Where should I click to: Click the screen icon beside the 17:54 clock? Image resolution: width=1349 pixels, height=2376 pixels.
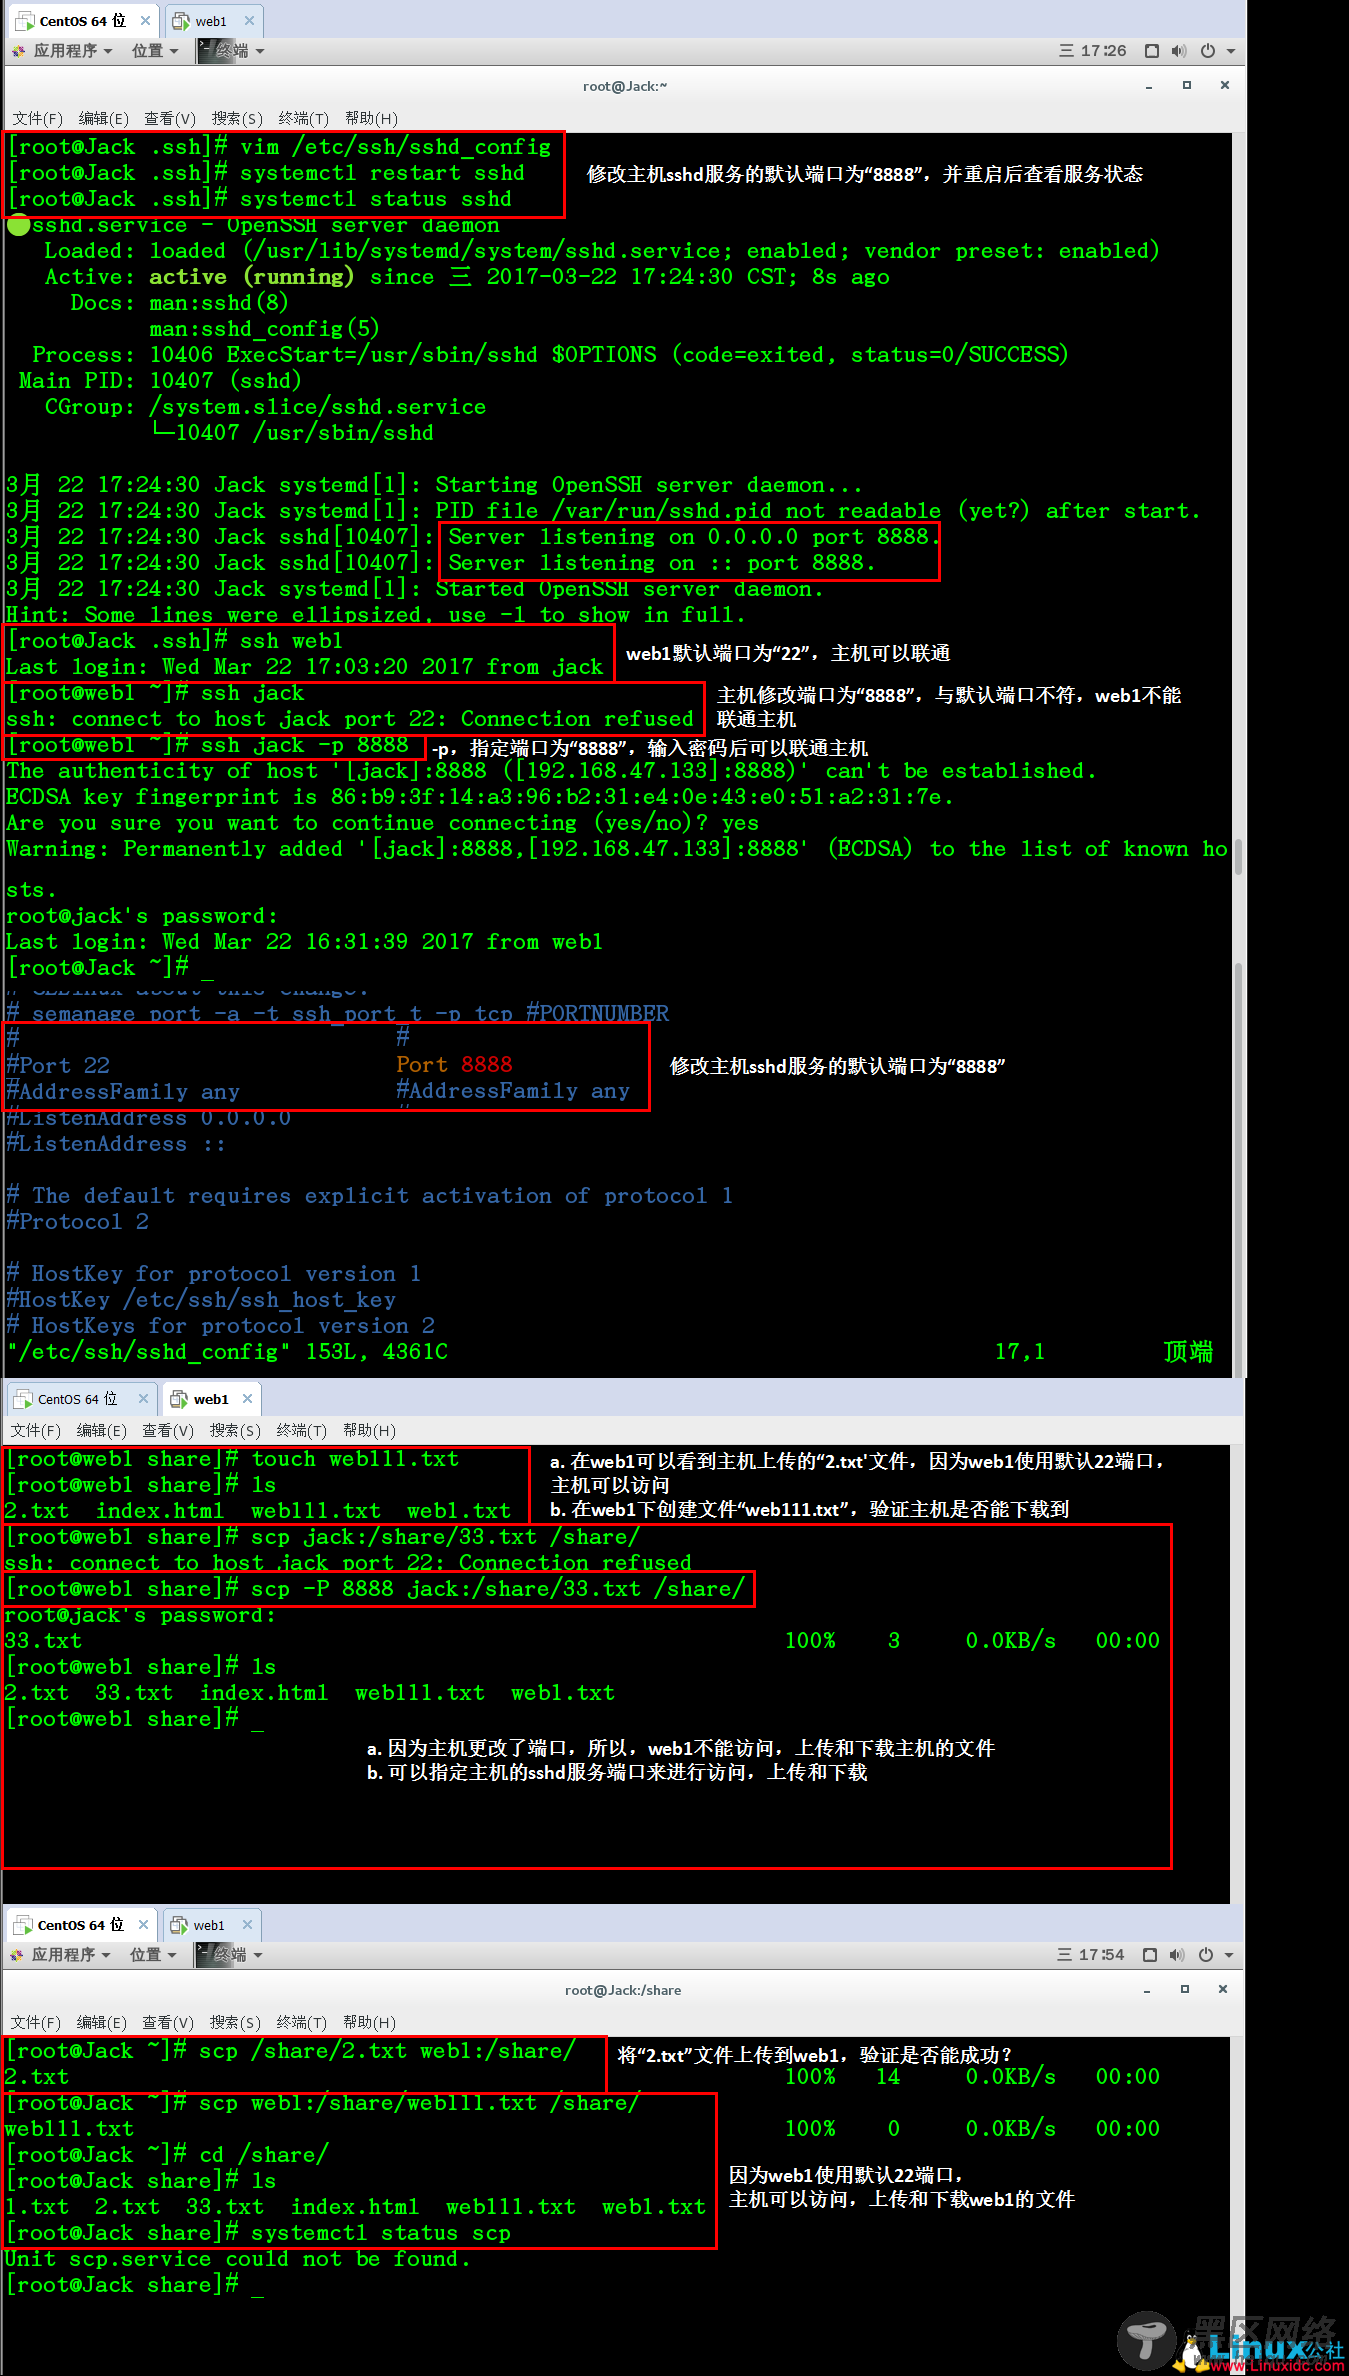pyautogui.click(x=1150, y=1955)
